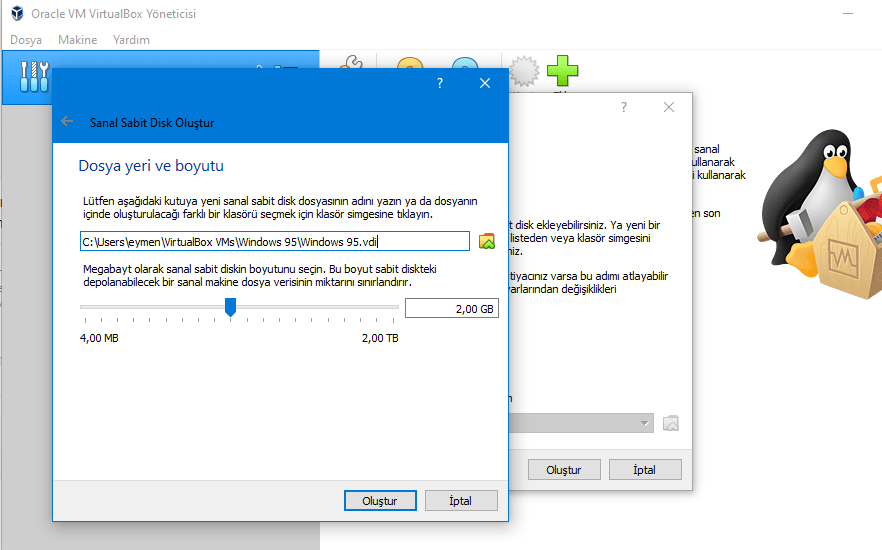This screenshot has height=550, width=882.
Task: Minimize the VirtualBox window
Action: tap(848, 13)
